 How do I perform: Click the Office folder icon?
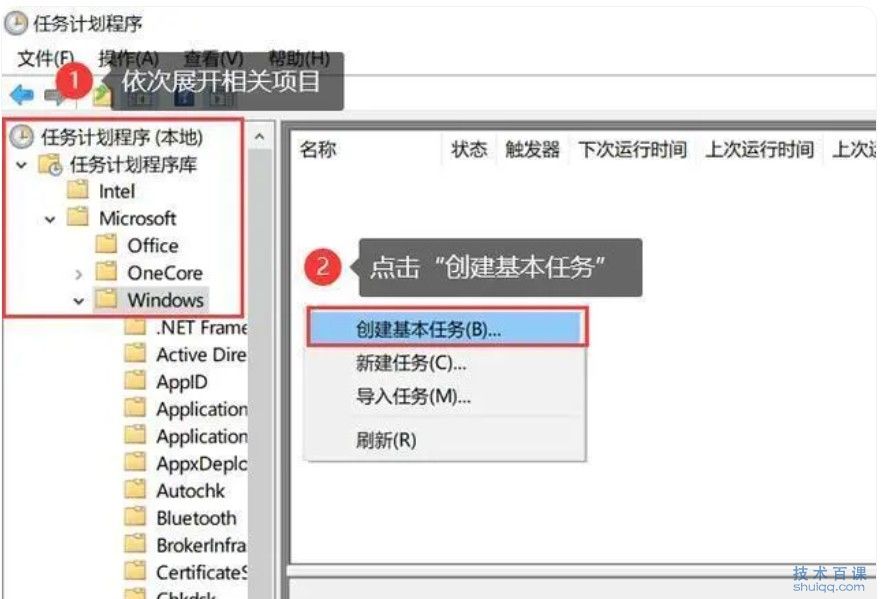click(x=106, y=245)
